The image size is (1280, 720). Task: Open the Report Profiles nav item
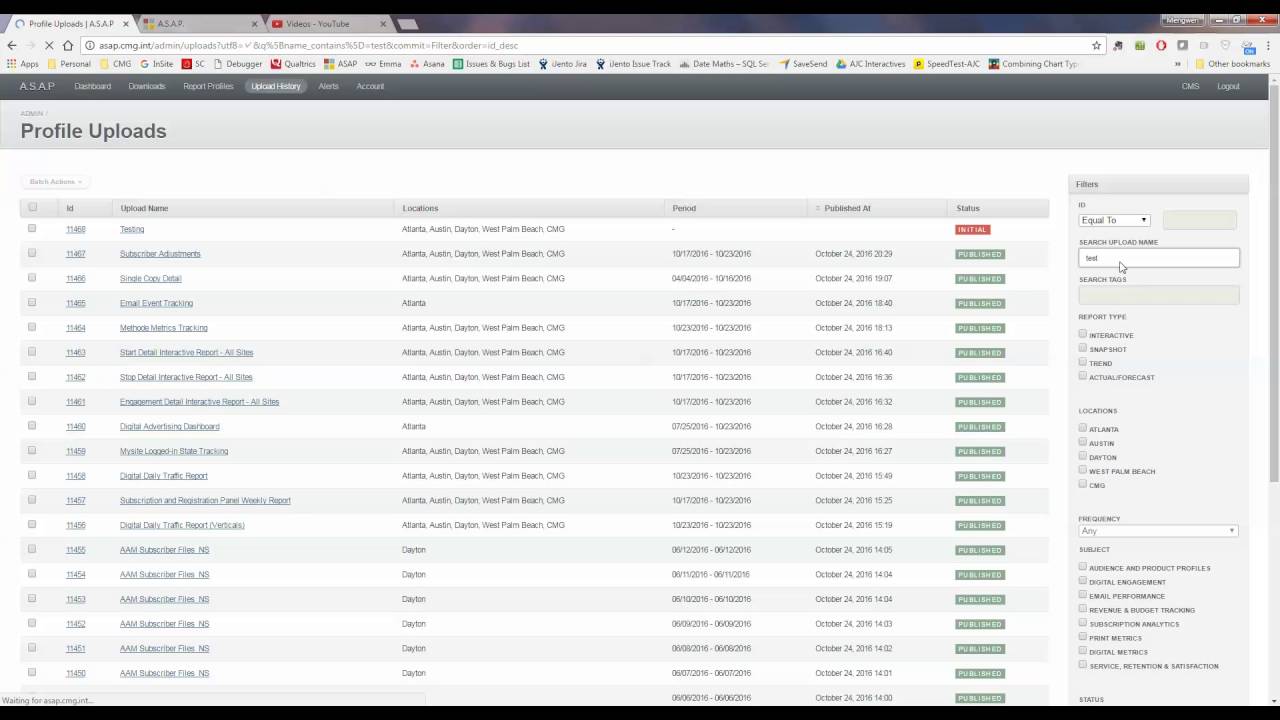[208, 86]
